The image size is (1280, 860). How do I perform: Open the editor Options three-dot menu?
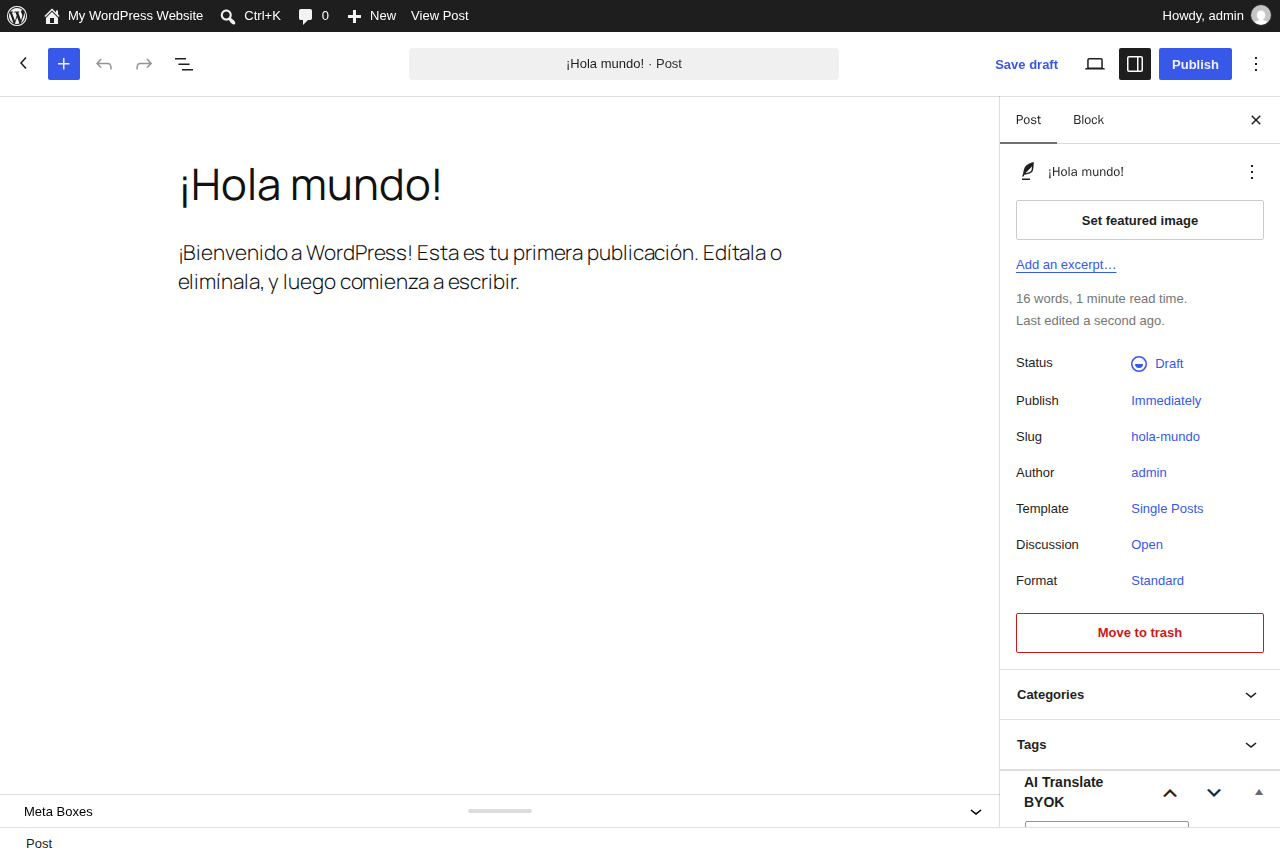1256,64
